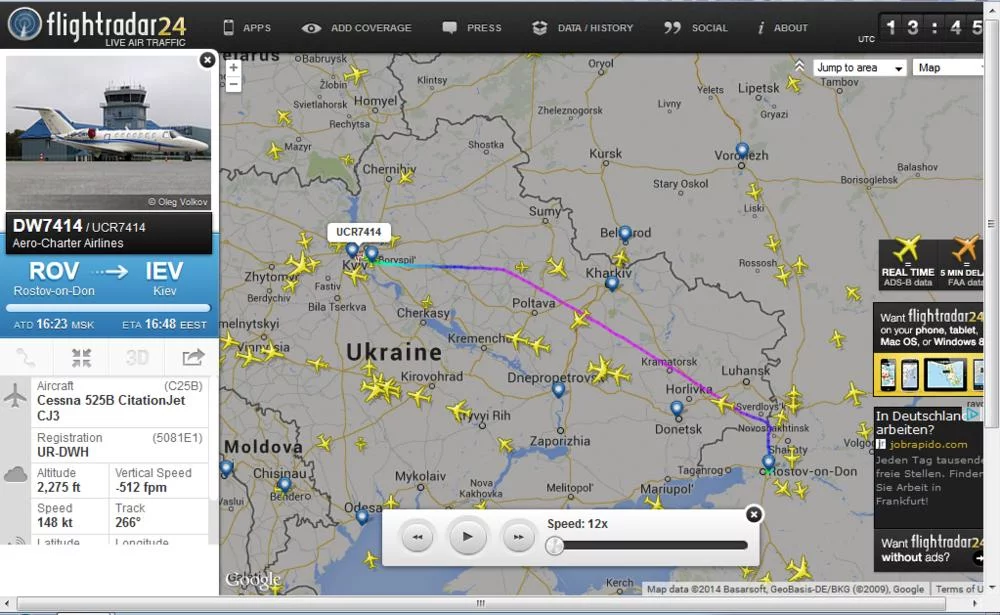Image resolution: width=1000 pixels, height=615 pixels.
Task: Click the Track 266° value
Action: click(128, 522)
